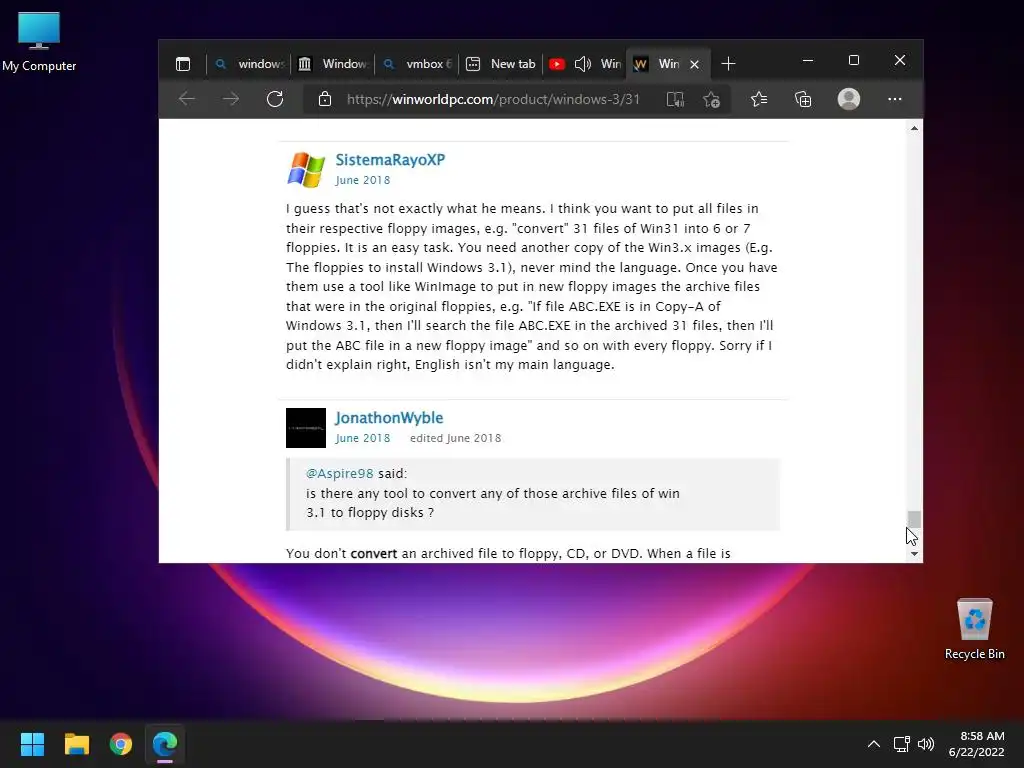Viewport: 1024px width, 768px height.
Task: Show hidden system tray icons
Action: (x=873, y=744)
